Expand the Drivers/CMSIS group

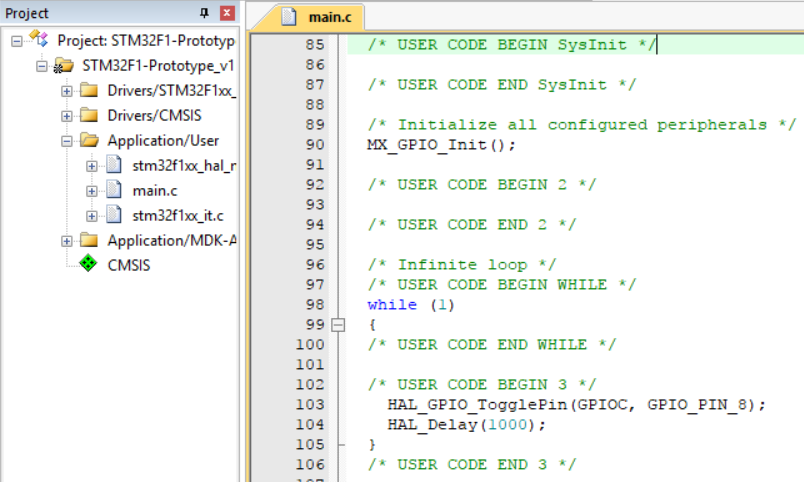point(67,116)
